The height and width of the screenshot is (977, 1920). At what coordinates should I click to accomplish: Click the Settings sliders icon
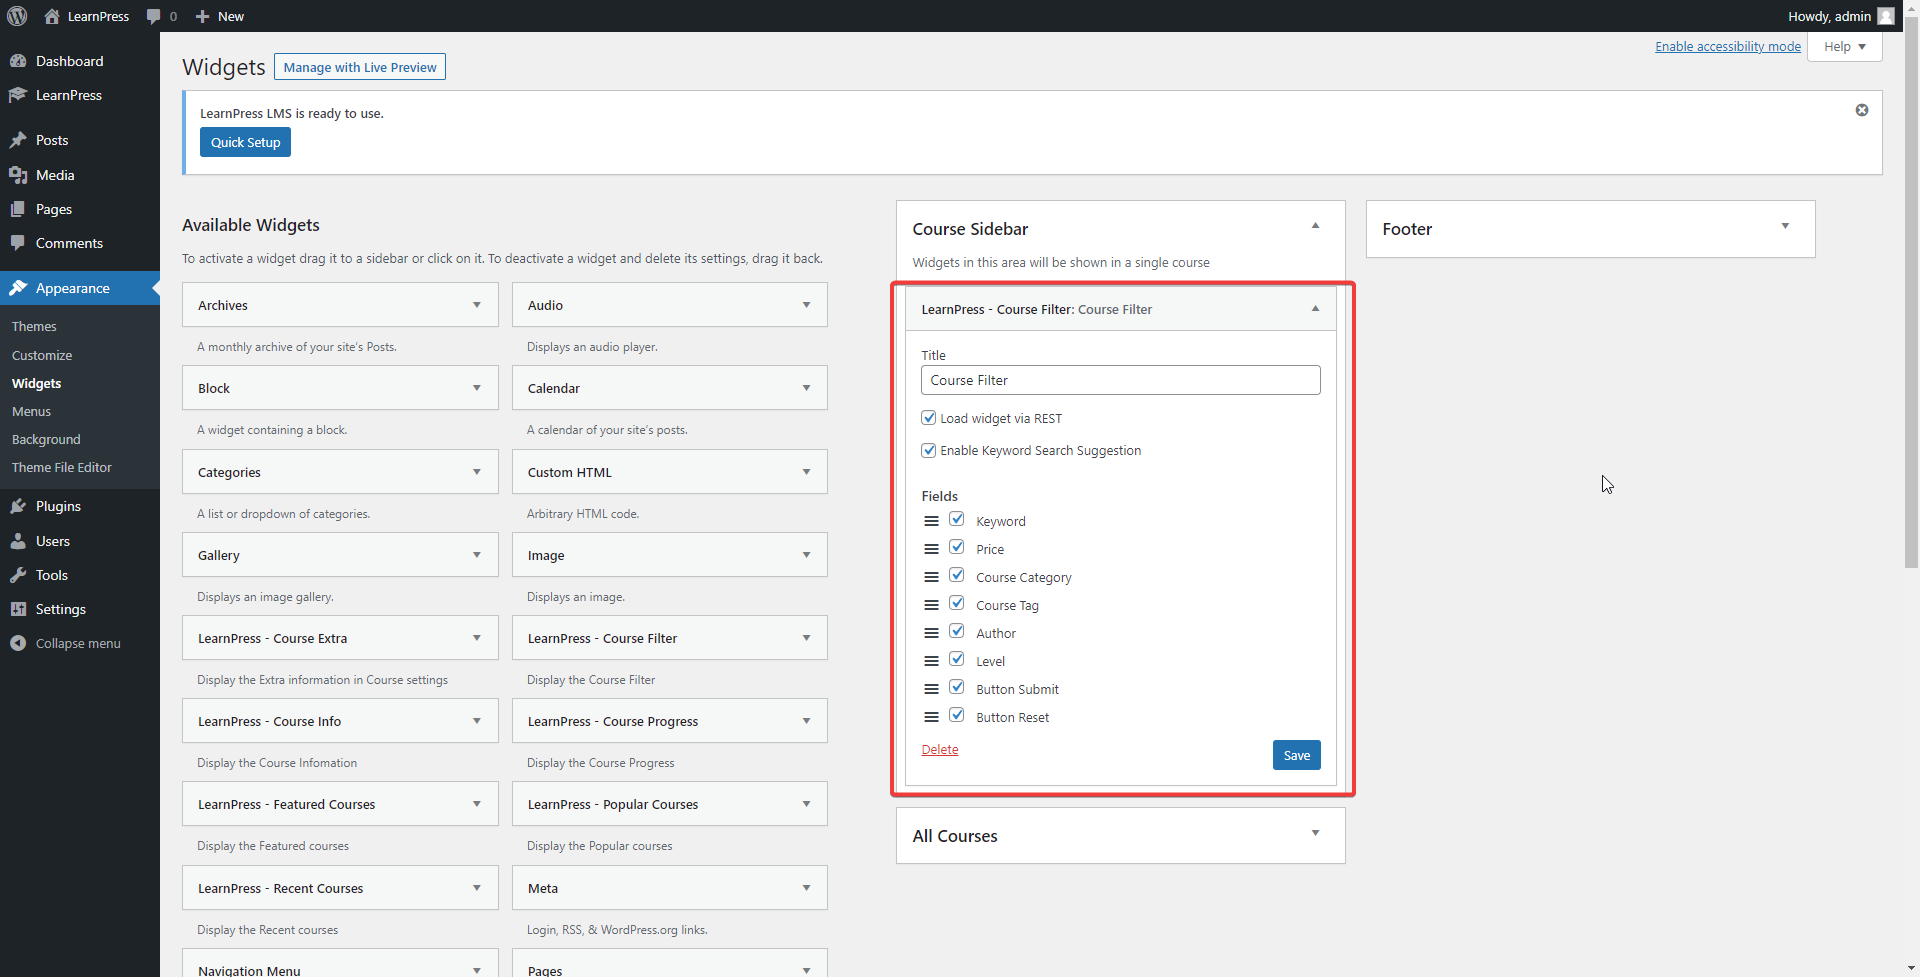tap(18, 609)
